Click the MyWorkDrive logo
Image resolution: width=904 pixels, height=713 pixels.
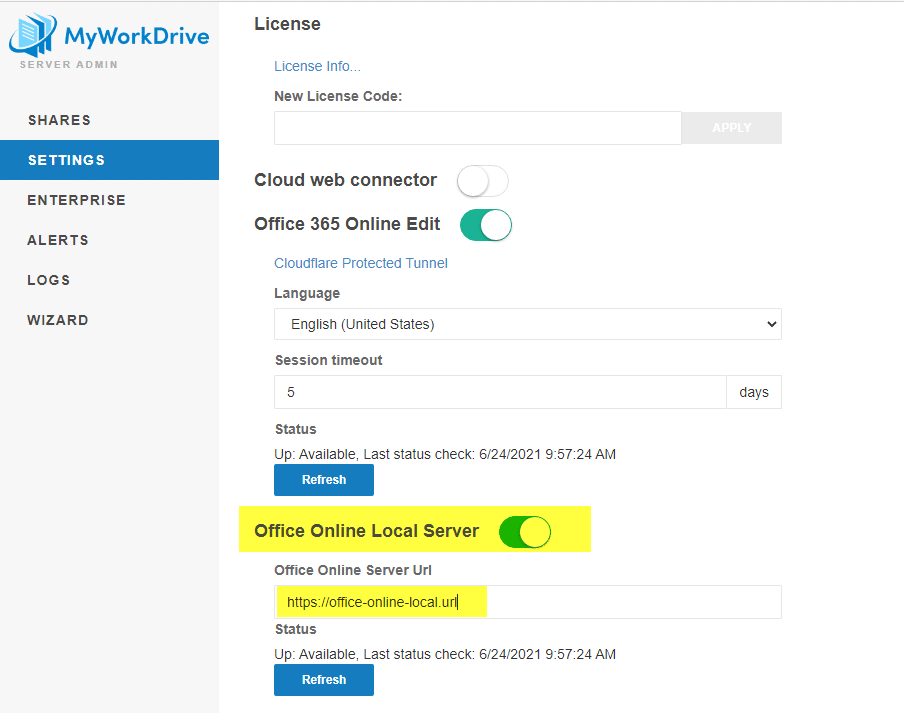click(x=109, y=38)
